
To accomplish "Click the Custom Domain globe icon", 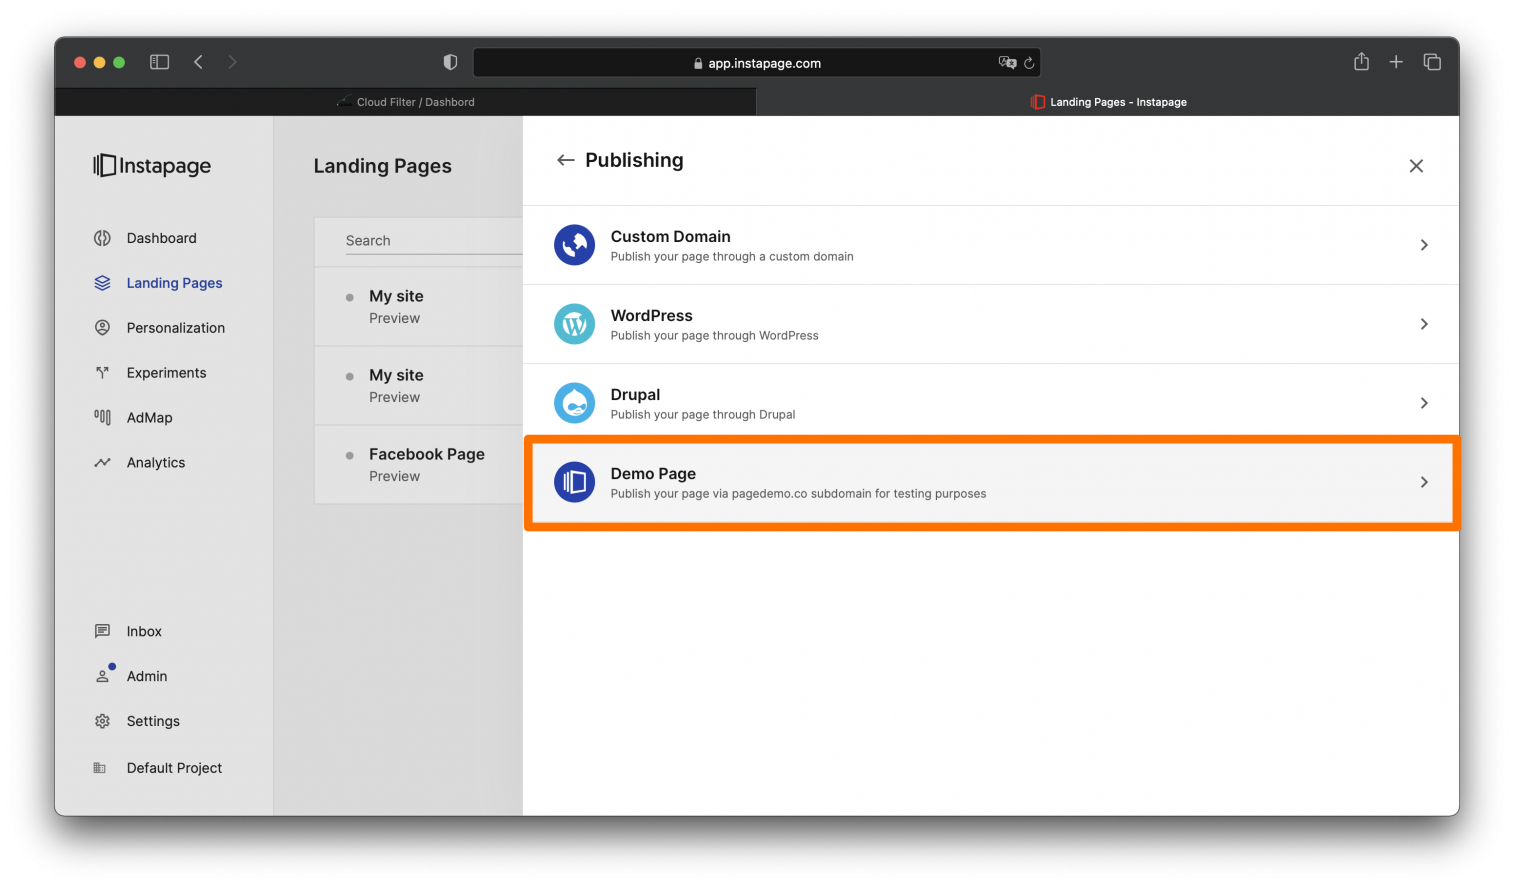I will (575, 245).
